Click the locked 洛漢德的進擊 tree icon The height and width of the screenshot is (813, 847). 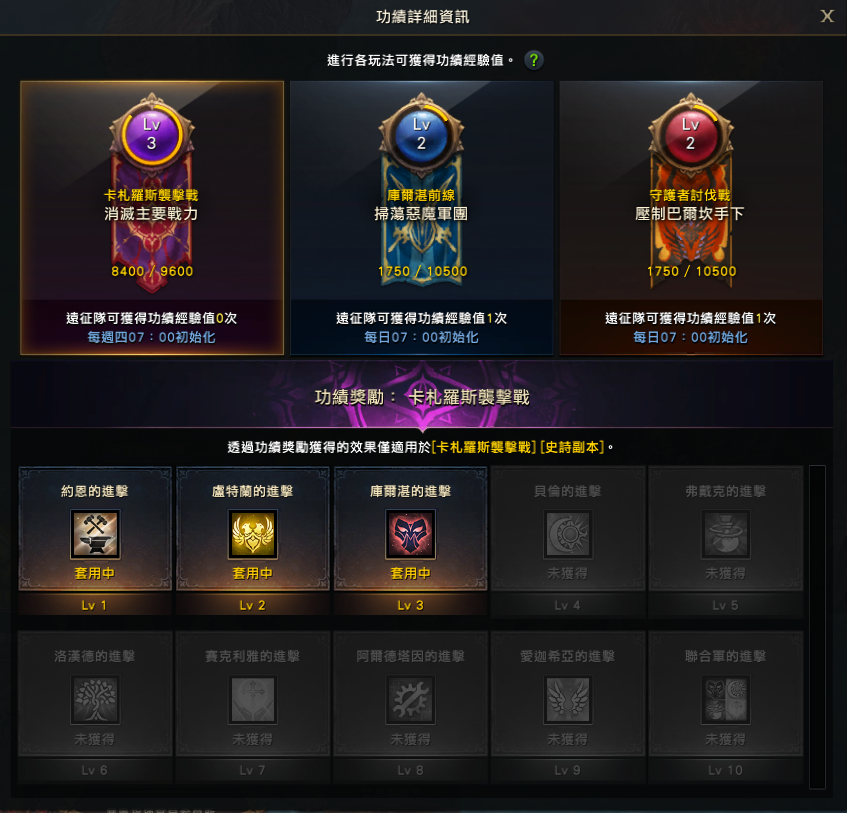(x=95, y=700)
